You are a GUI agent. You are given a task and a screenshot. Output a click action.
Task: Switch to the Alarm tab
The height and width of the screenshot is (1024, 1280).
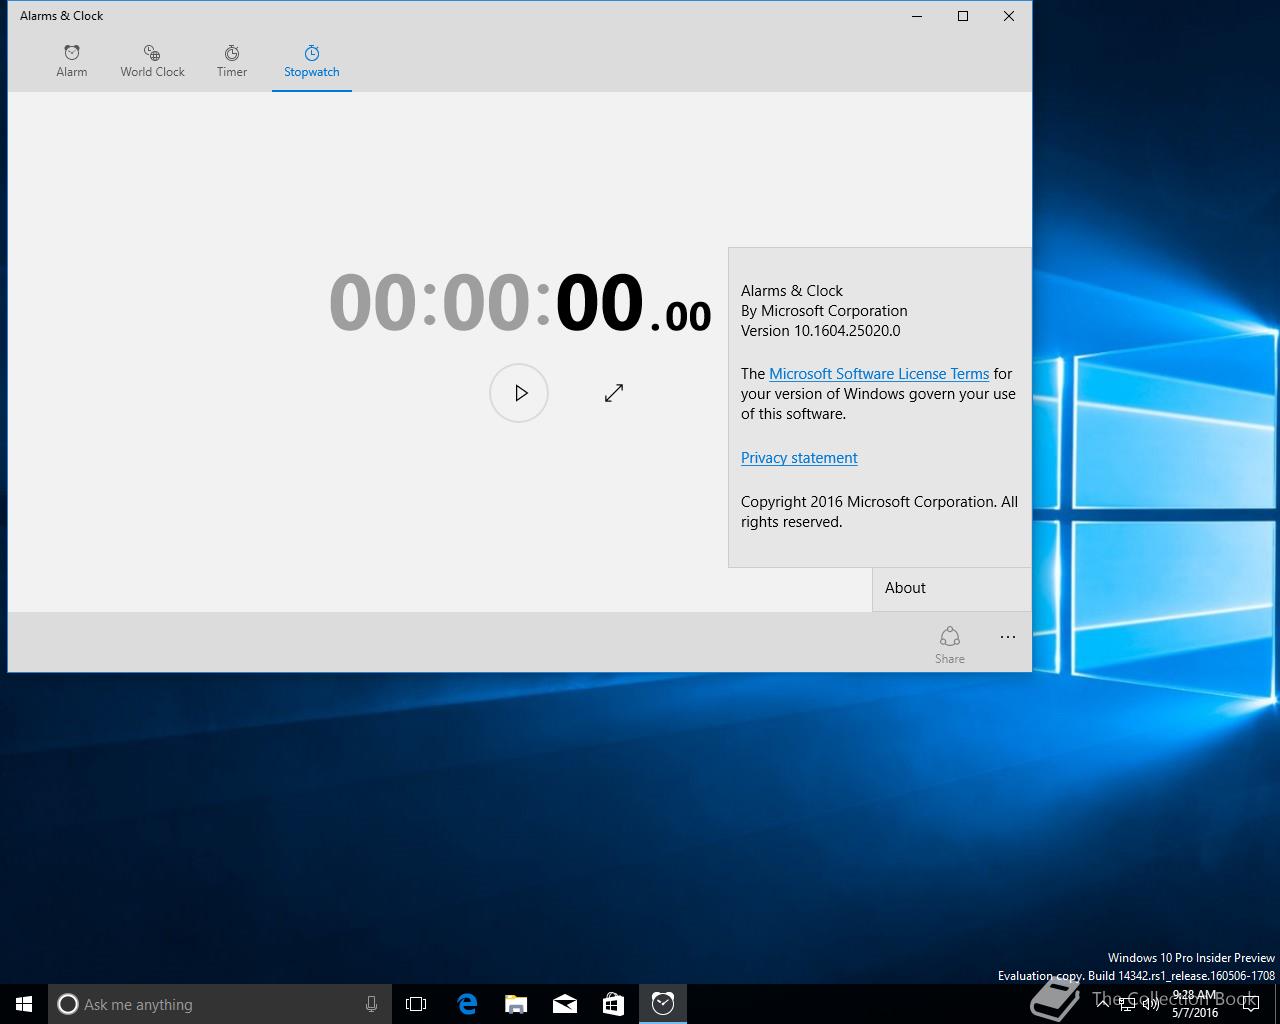pyautogui.click(x=72, y=61)
